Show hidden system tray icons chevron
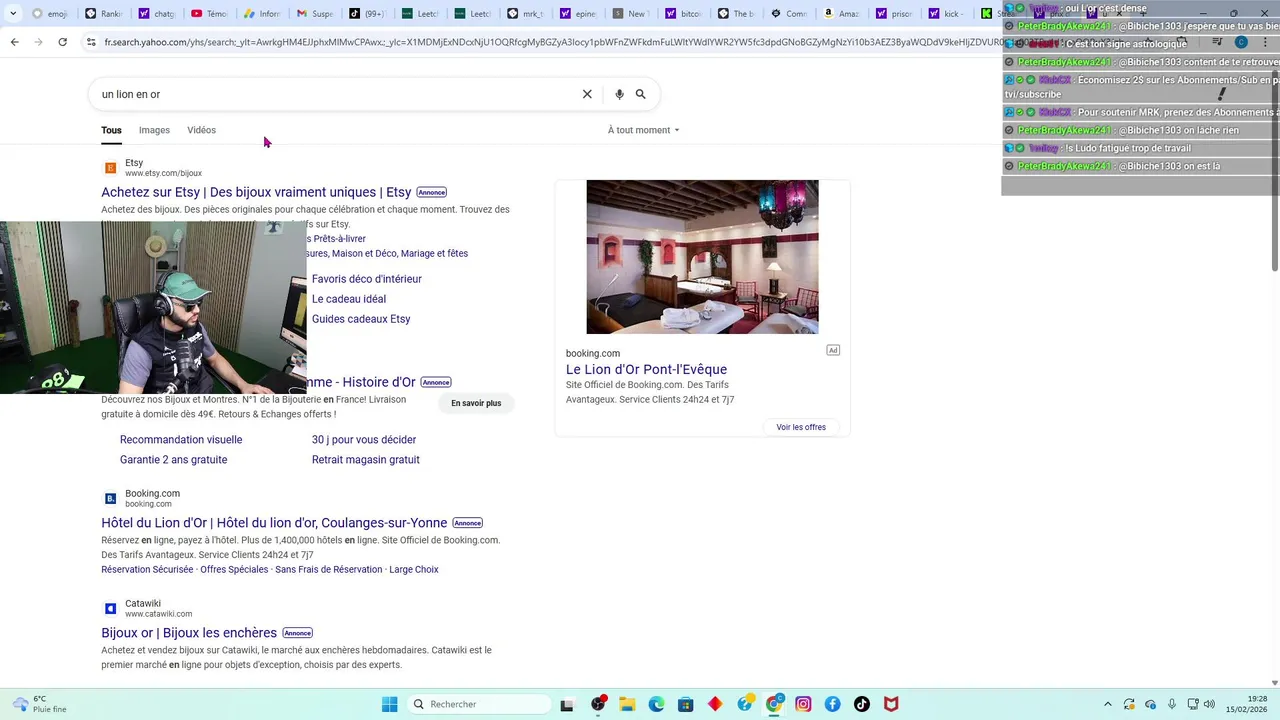The height and width of the screenshot is (720, 1280). point(1107,704)
